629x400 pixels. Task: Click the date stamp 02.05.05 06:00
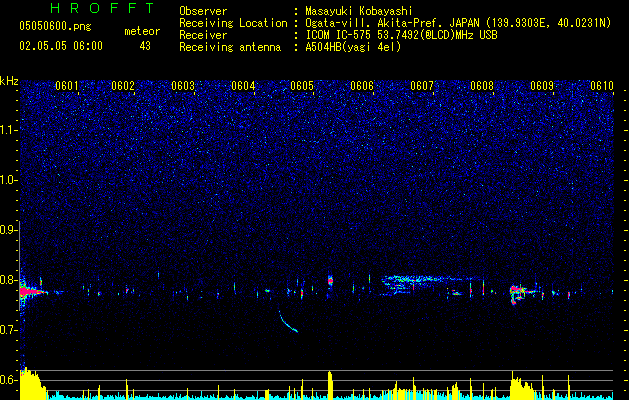(x=61, y=46)
